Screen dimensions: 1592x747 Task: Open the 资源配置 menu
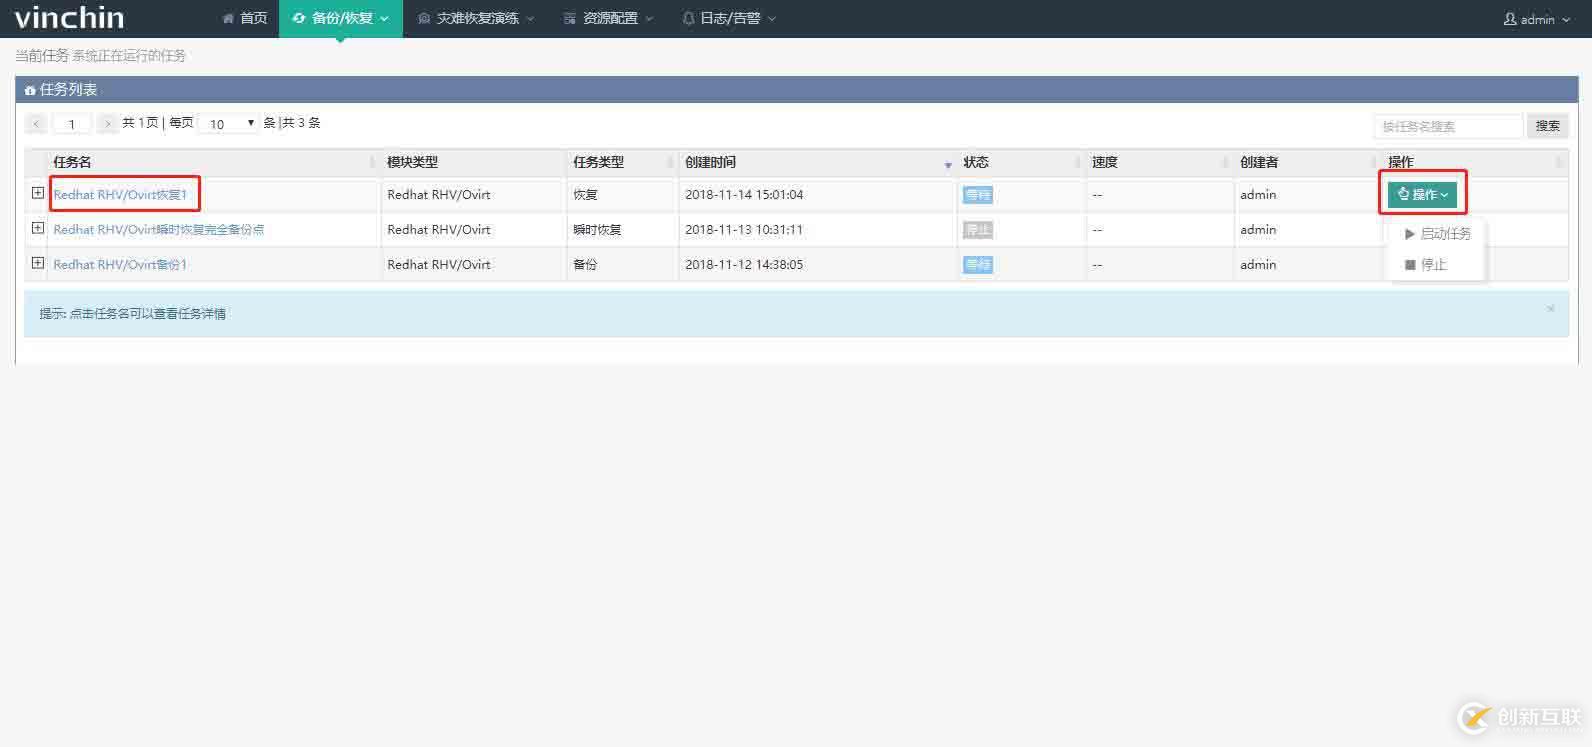click(x=608, y=18)
